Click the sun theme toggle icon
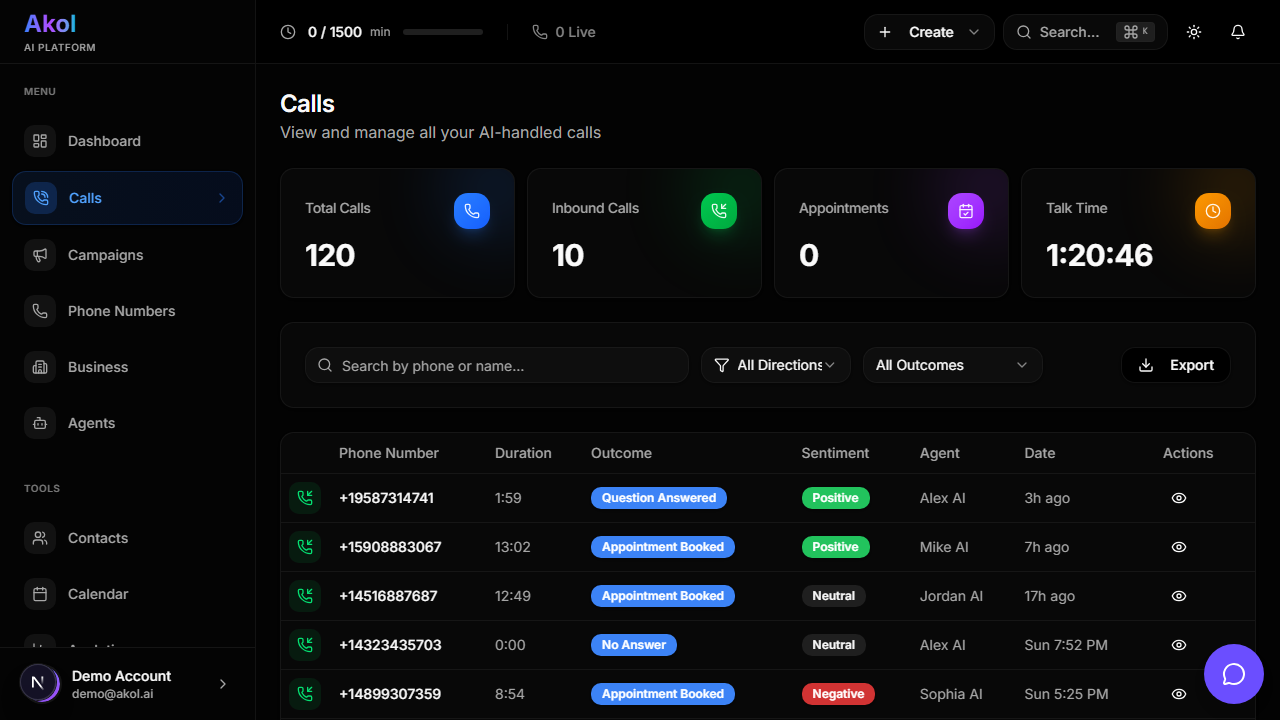This screenshot has width=1280, height=720. pos(1194,32)
